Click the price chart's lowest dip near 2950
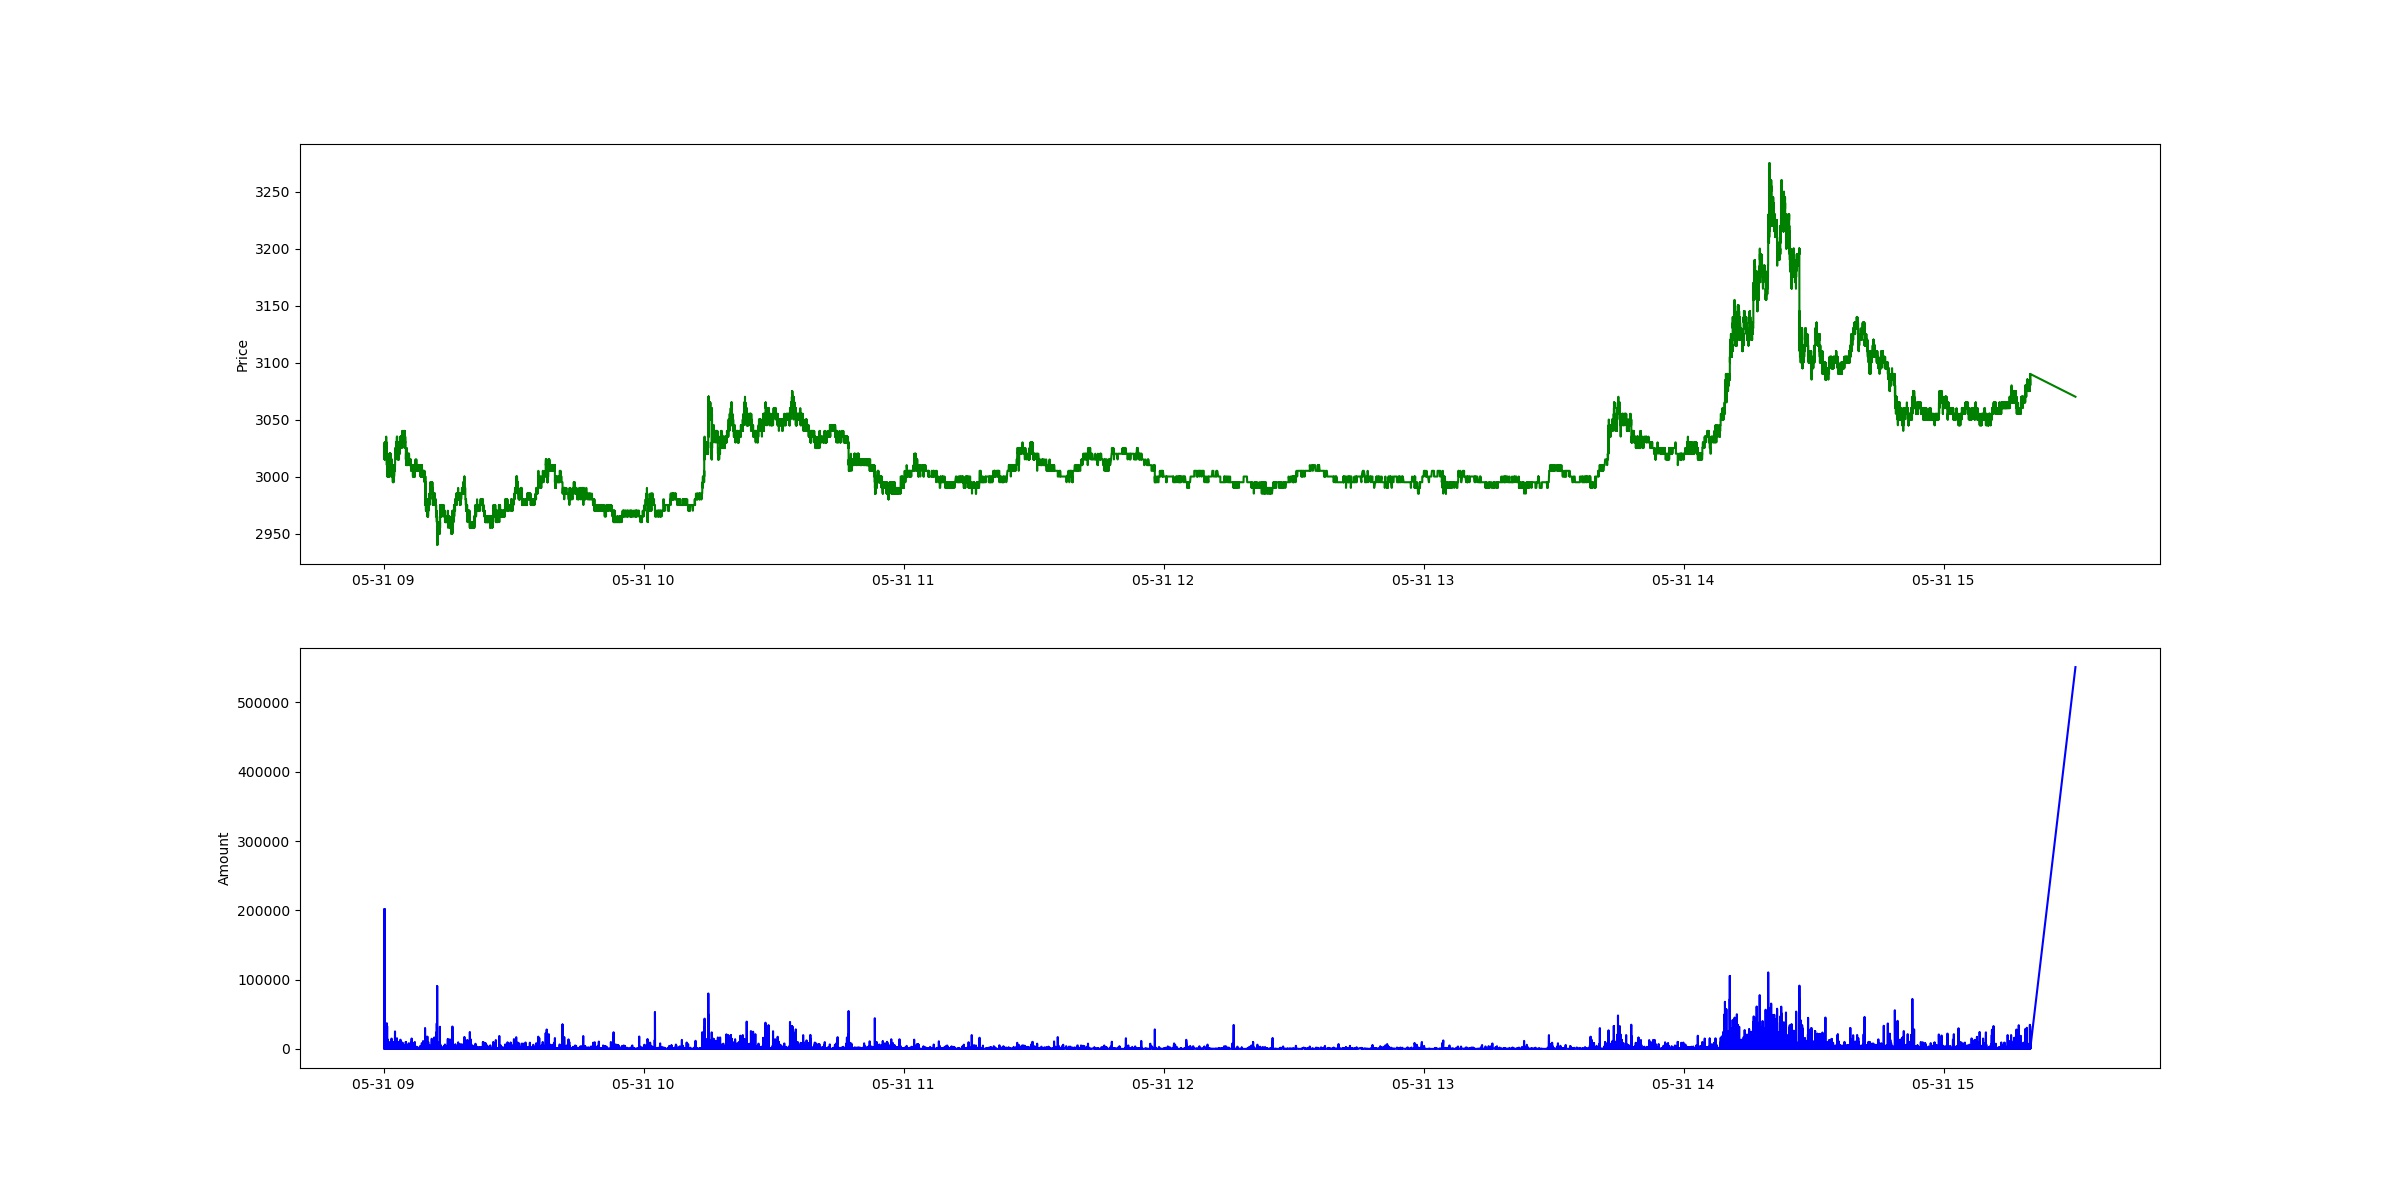This screenshot has height=1200, width=2400. [x=437, y=543]
